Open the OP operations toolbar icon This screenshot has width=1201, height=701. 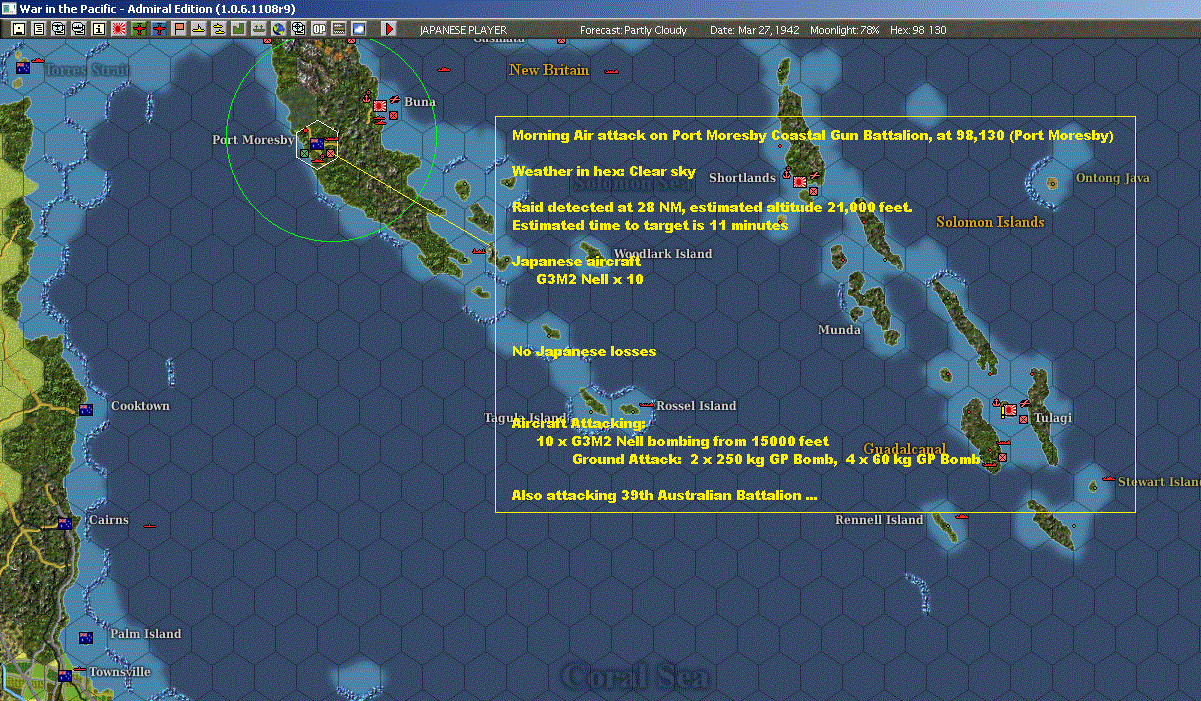click(x=319, y=29)
